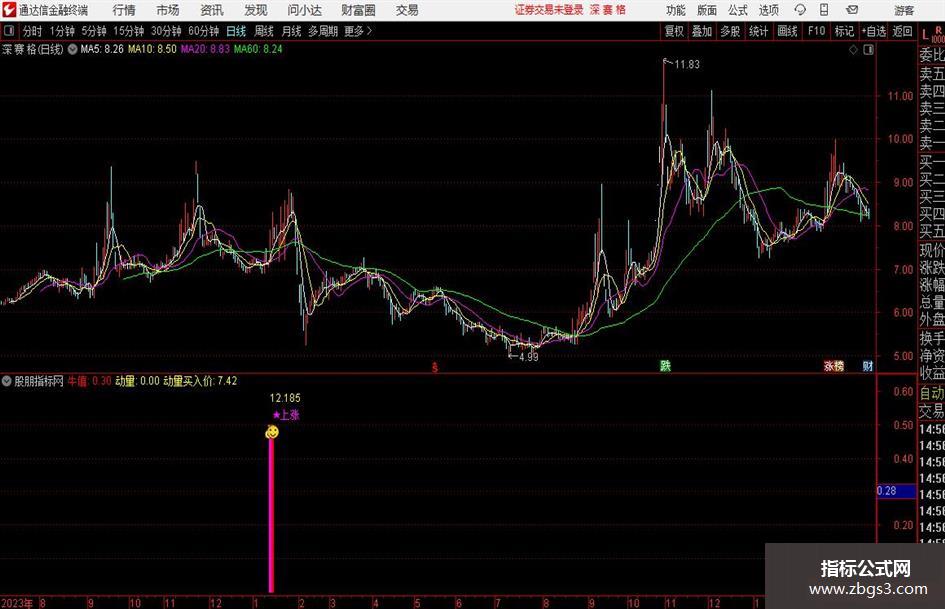Click the MA10: 8.50 indicator label
The width and height of the screenshot is (945, 609).
coord(152,49)
